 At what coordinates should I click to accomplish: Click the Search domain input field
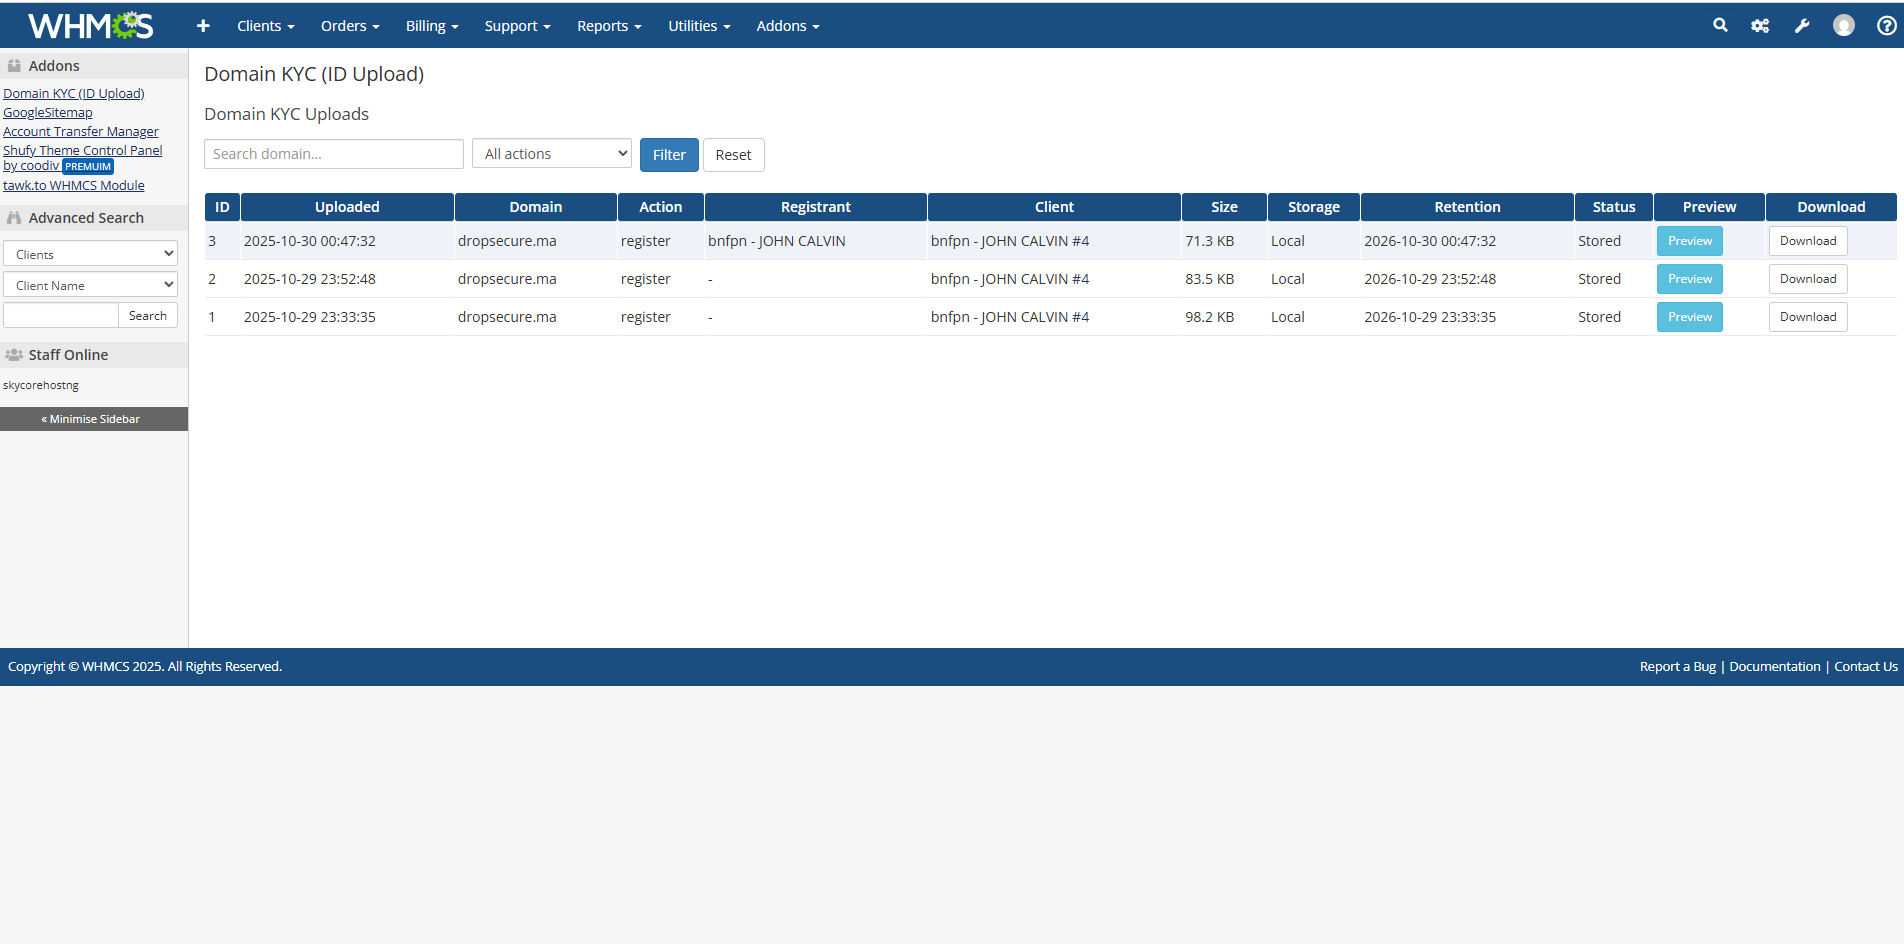point(334,154)
